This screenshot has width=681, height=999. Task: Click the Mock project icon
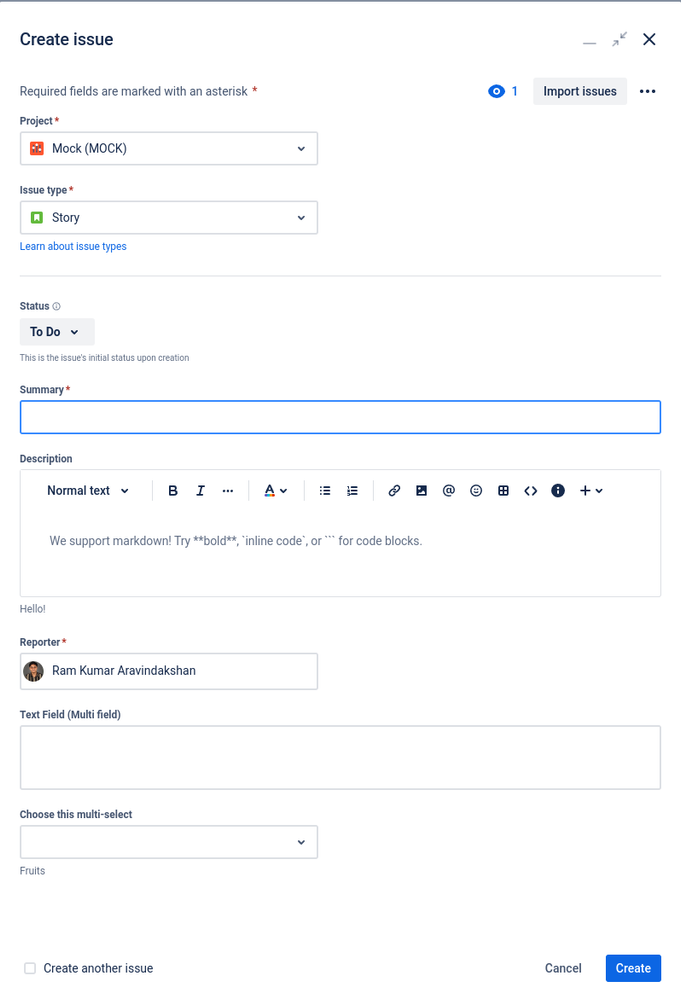[37, 148]
